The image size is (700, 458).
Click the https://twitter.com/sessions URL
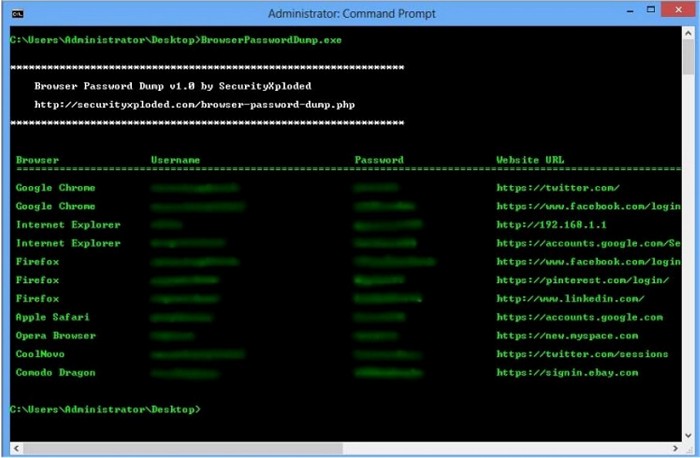pyautogui.click(x=582, y=354)
